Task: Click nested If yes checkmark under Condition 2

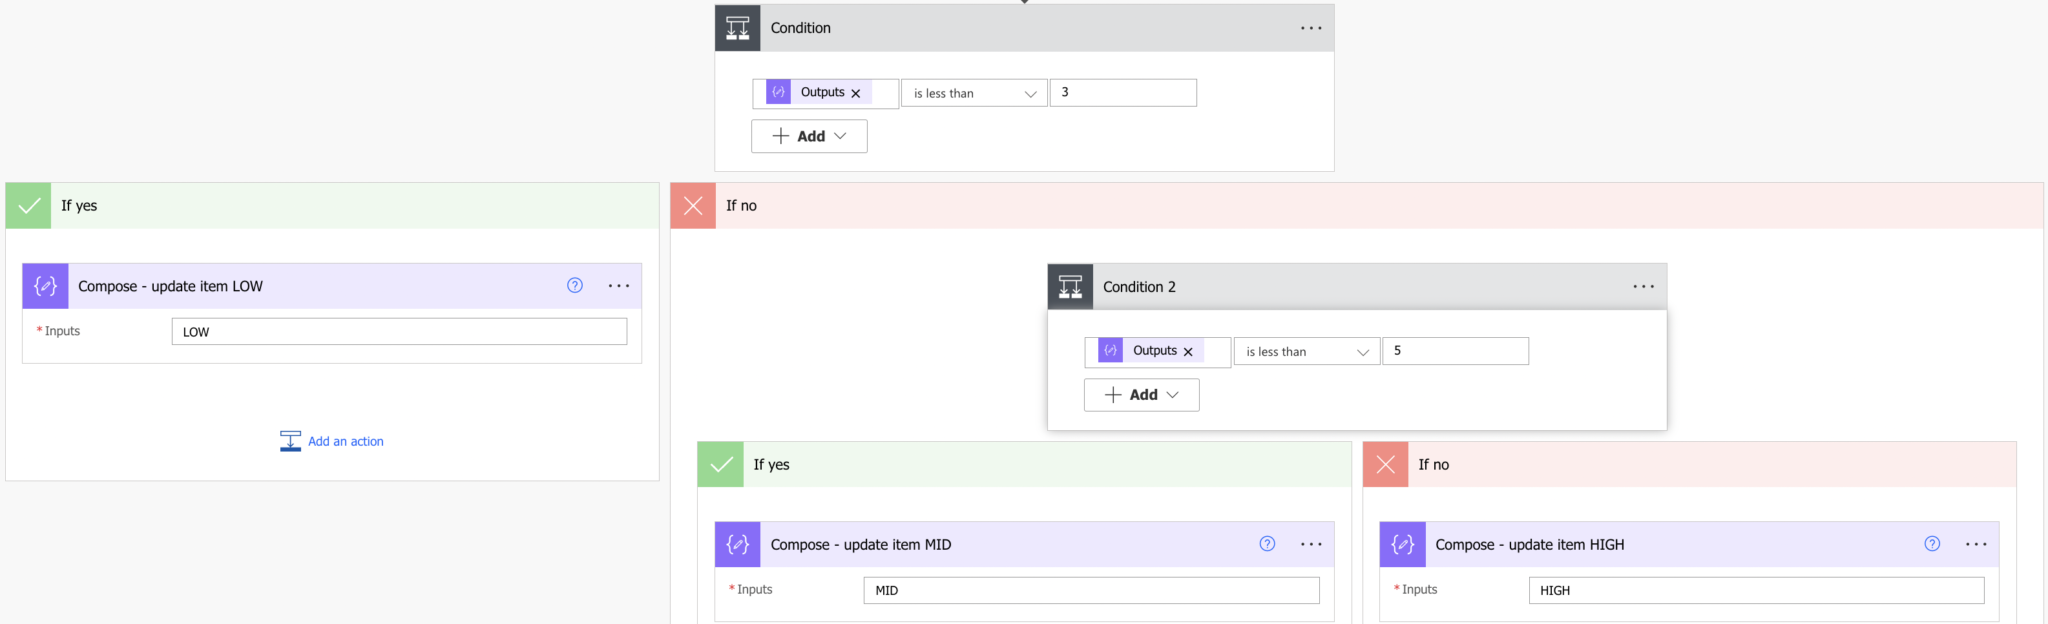Action: (721, 464)
